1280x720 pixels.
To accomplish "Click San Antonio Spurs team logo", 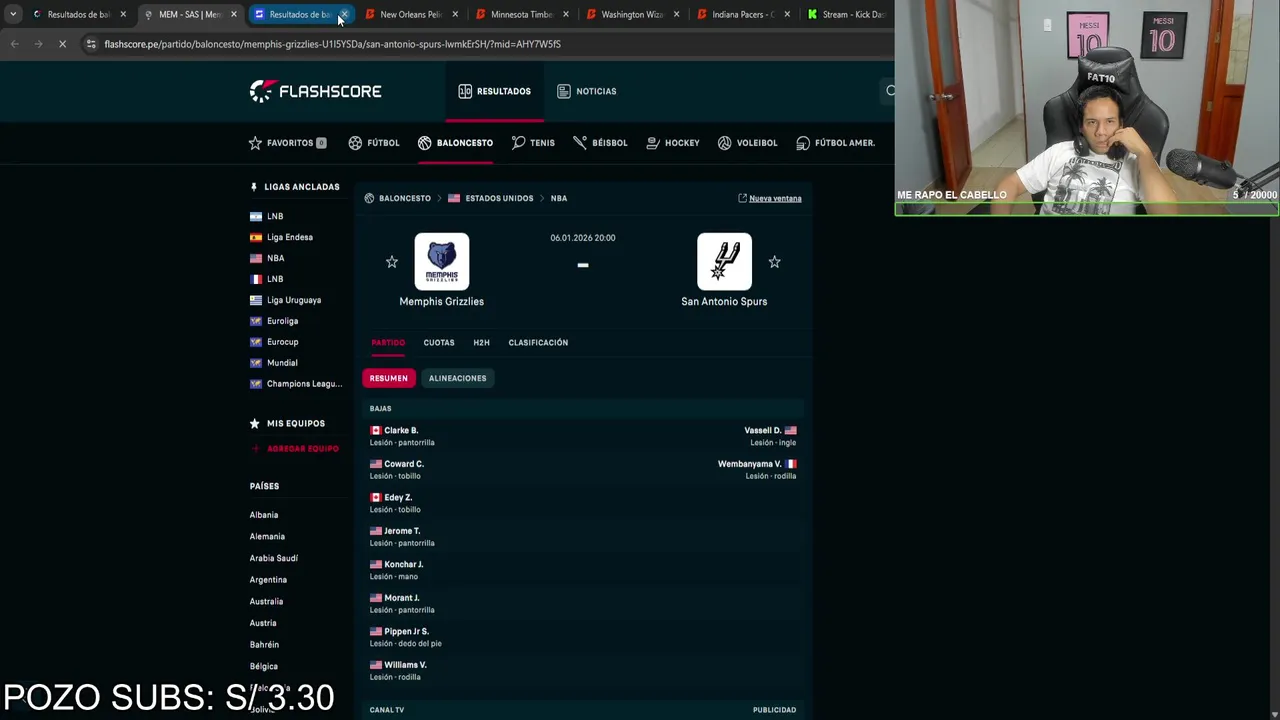I will 724,262.
